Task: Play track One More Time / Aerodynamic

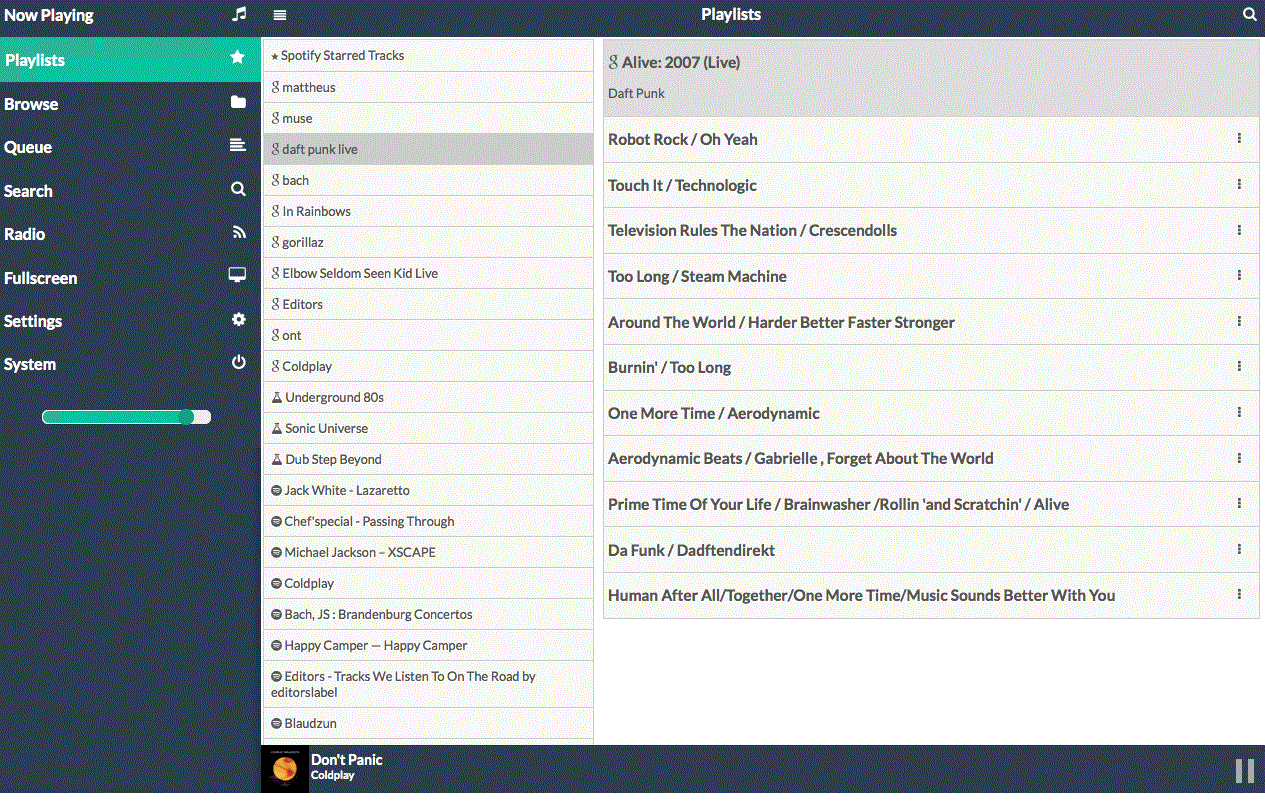Action: point(714,413)
